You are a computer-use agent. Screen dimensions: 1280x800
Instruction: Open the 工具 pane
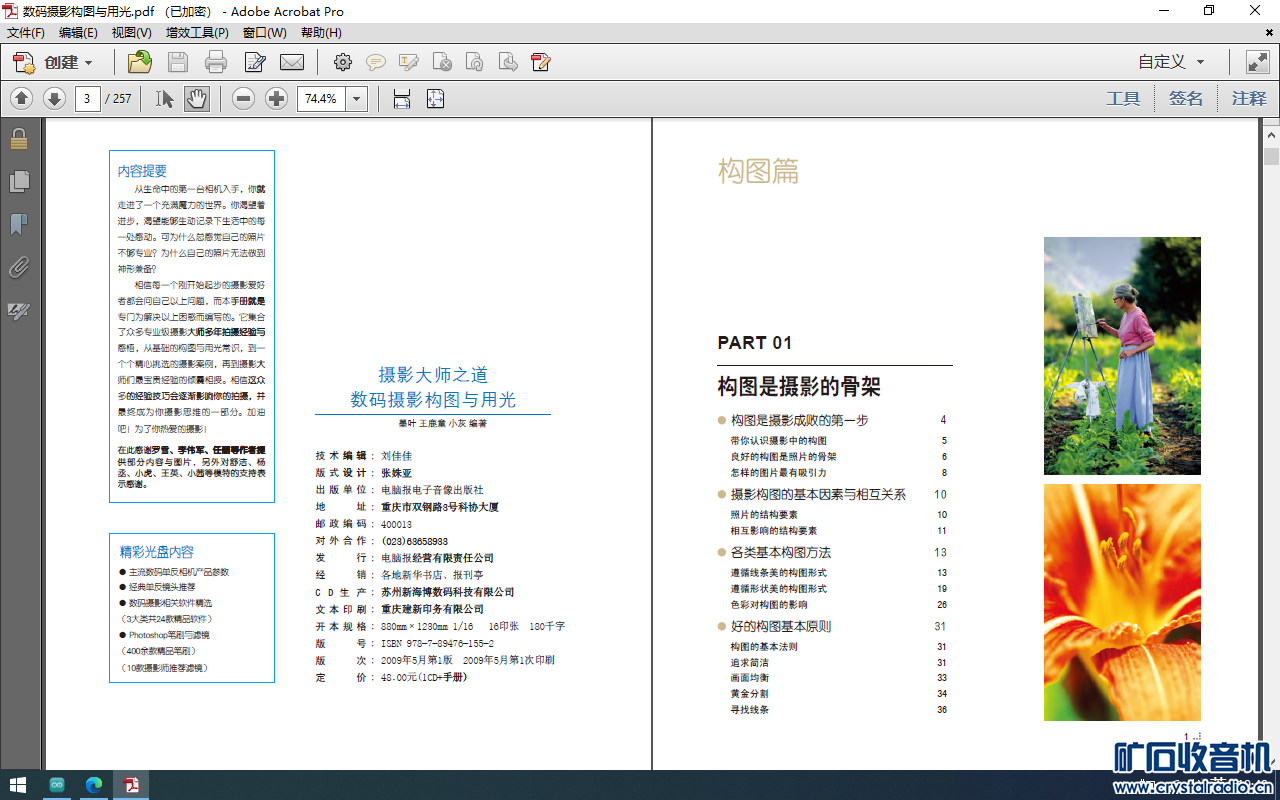(x=1123, y=98)
